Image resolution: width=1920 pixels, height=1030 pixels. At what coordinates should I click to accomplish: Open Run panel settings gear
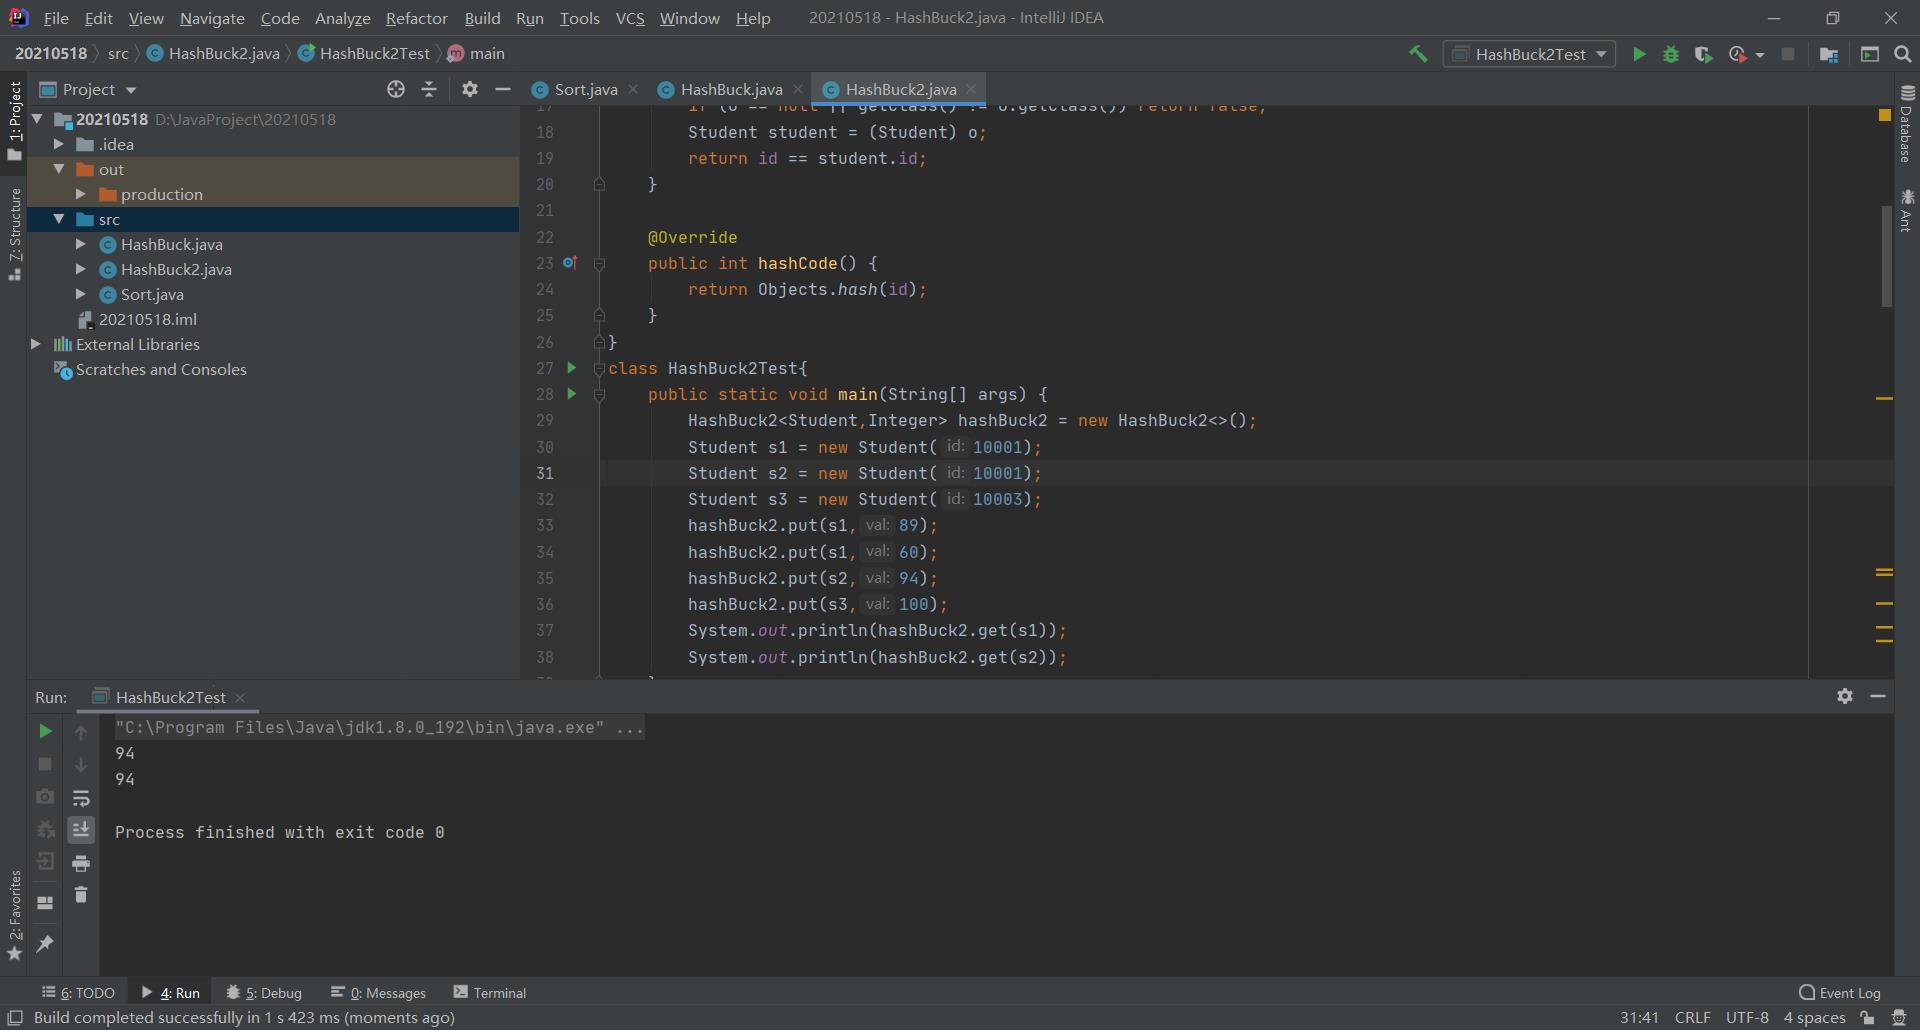tap(1845, 696)
